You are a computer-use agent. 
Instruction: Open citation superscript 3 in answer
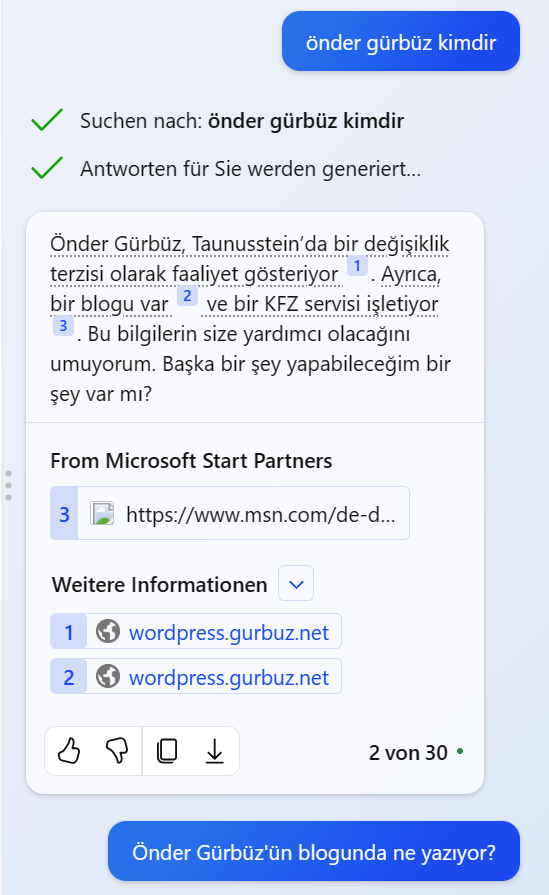pyautogui.click(x=63, y=326)
